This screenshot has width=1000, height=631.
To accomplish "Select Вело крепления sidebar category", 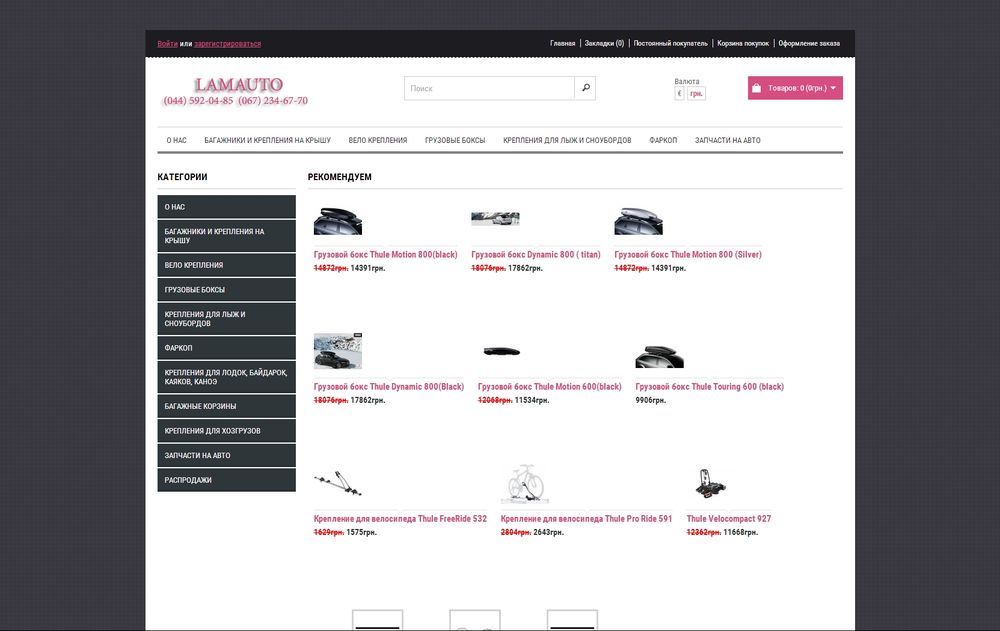I will click(x=226, y=265).
